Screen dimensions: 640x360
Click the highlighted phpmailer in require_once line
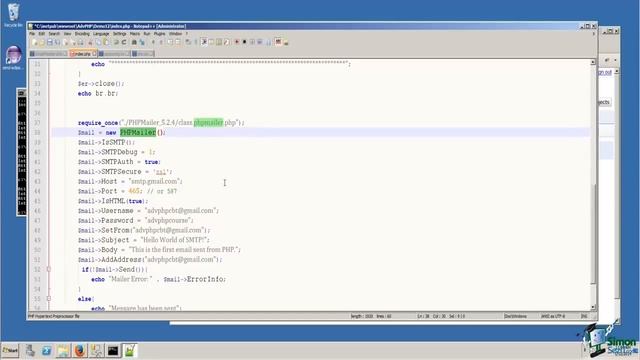pos(208,122)
